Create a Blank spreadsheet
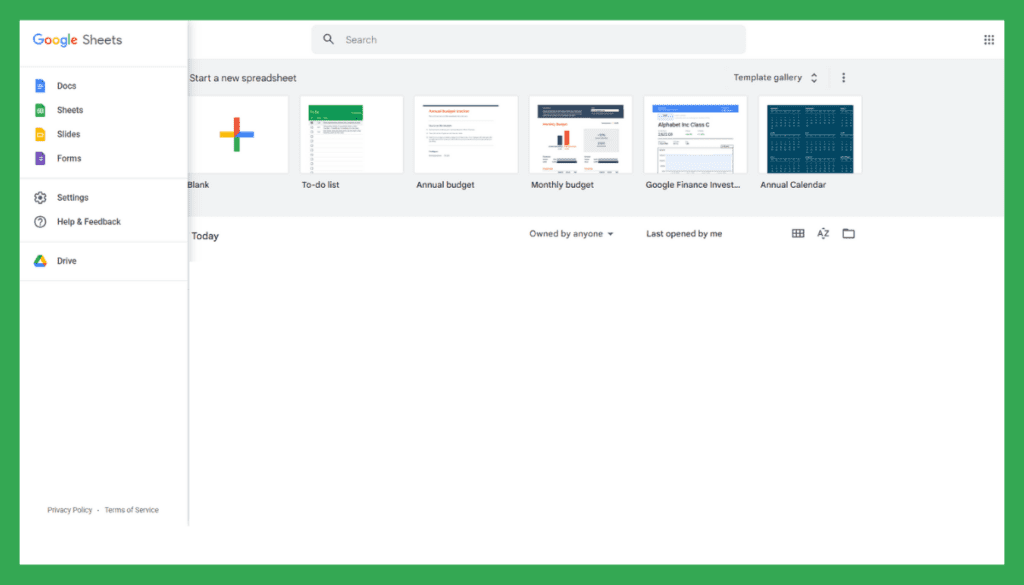 pyautogui.click(x=236, y=134)
